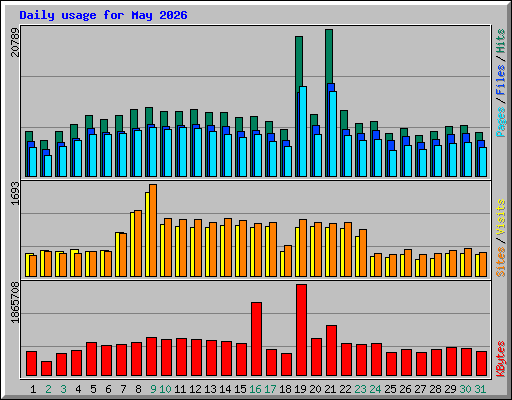The width and height of the screenshot is (512, 400).
Task: Select day 1 on the date axis
Action: click(33, 389)
